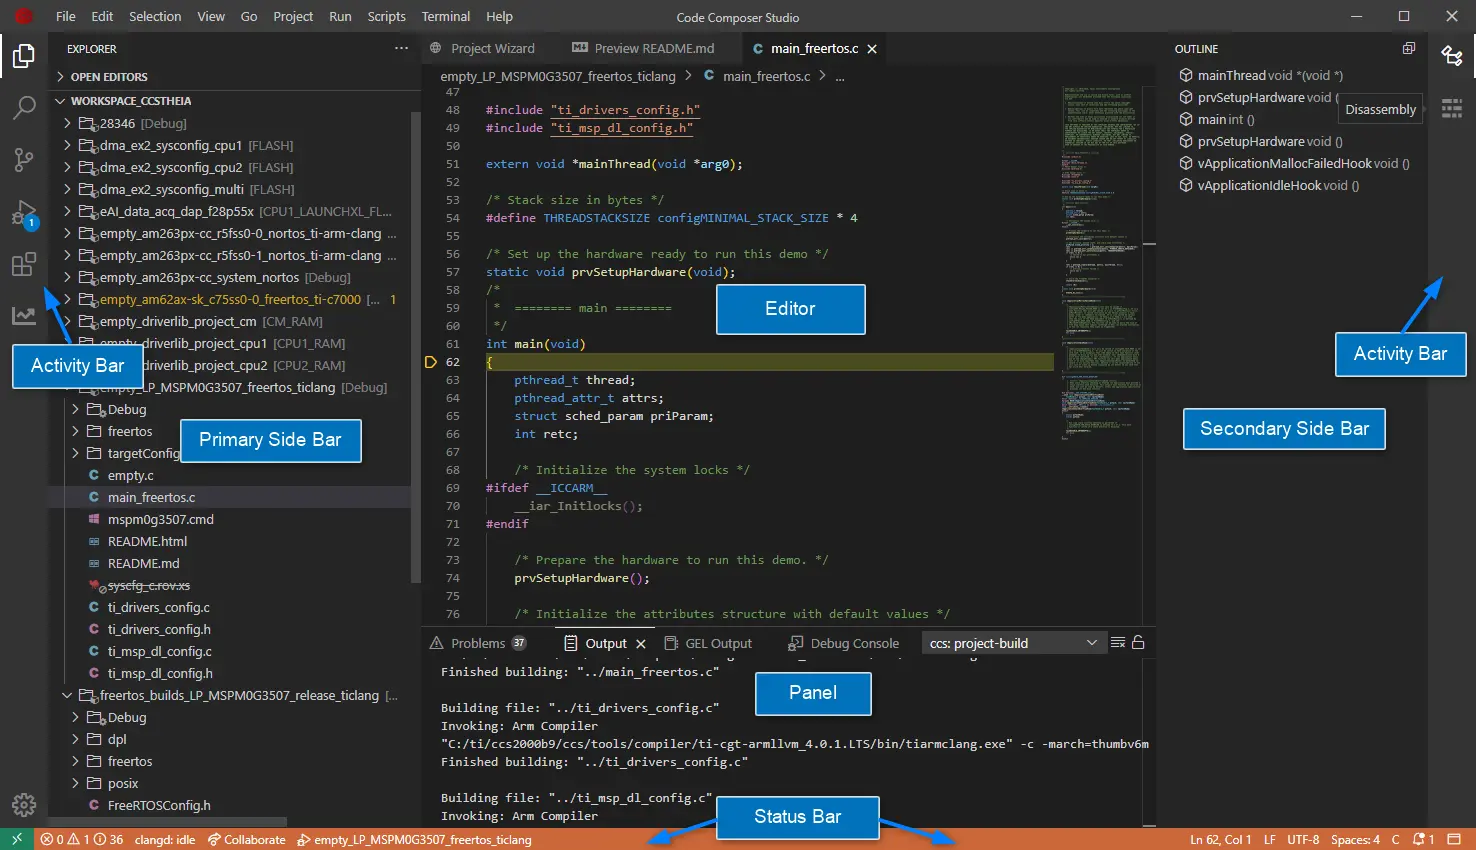Expand the dma_ex2_sysconfig_cpu1 project folder

tap(170, 146)
